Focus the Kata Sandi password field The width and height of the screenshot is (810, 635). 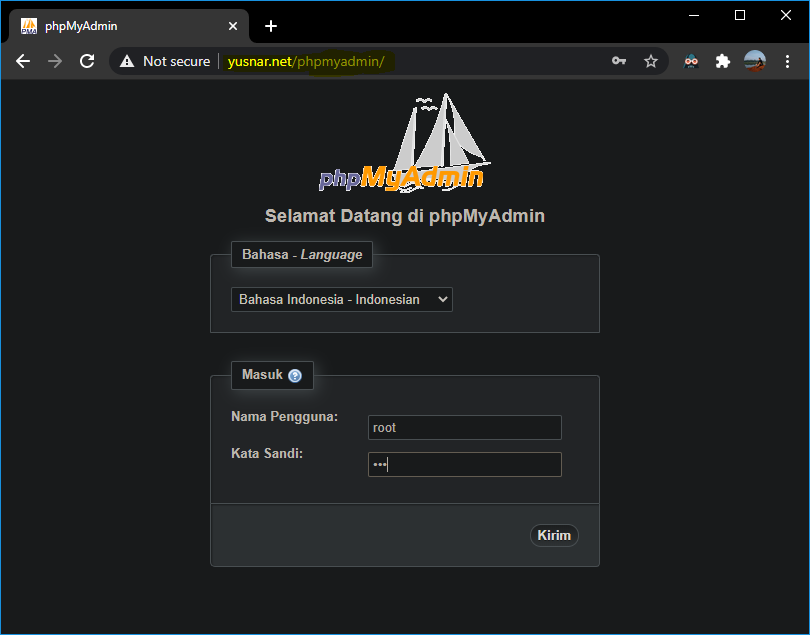[464, 464]
